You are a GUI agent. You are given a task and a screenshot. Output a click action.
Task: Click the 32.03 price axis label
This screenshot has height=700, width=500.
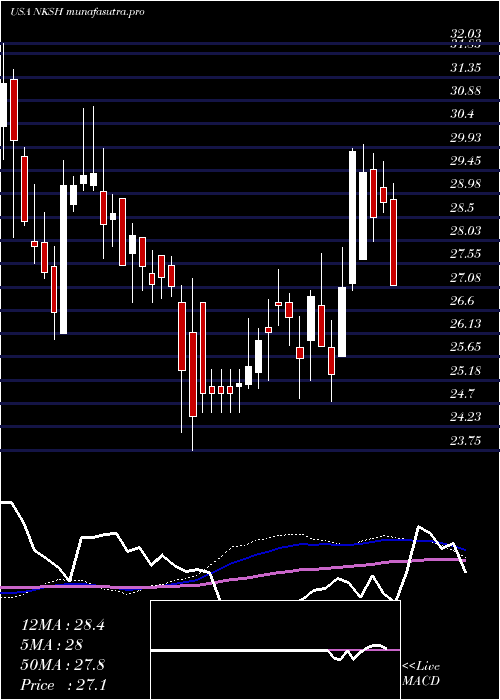coord(465,34)
